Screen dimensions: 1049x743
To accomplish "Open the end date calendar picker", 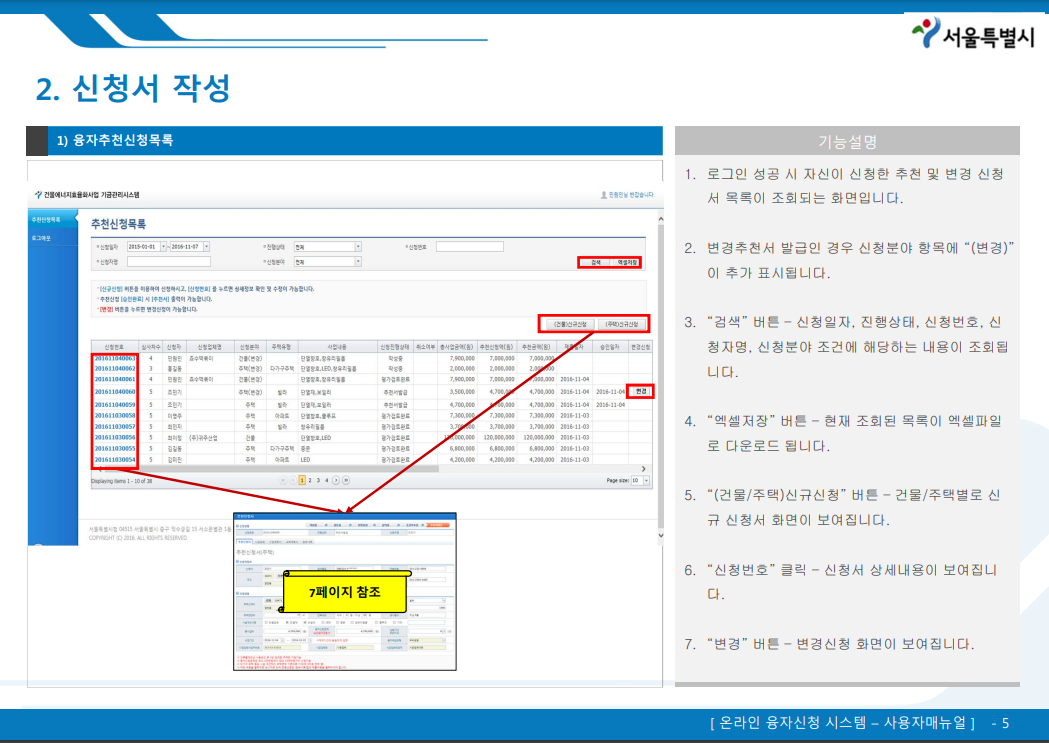I will tap(204, 245).
